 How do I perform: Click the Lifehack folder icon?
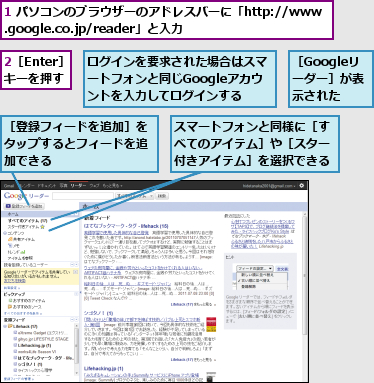pos(10,326)
